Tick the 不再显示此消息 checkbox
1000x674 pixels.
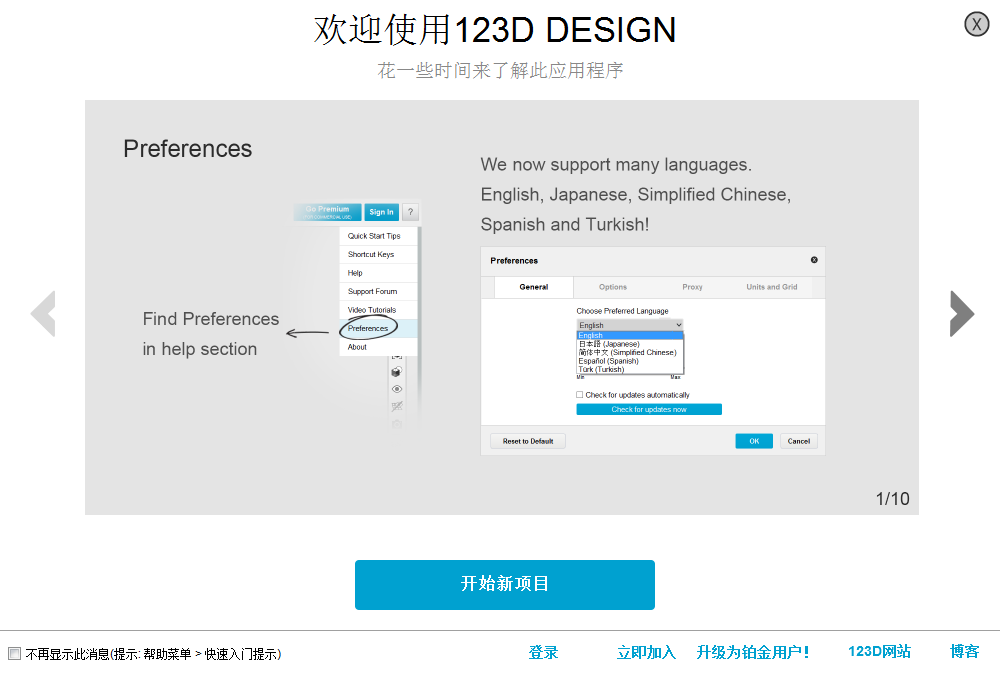[x=15, y=654]
